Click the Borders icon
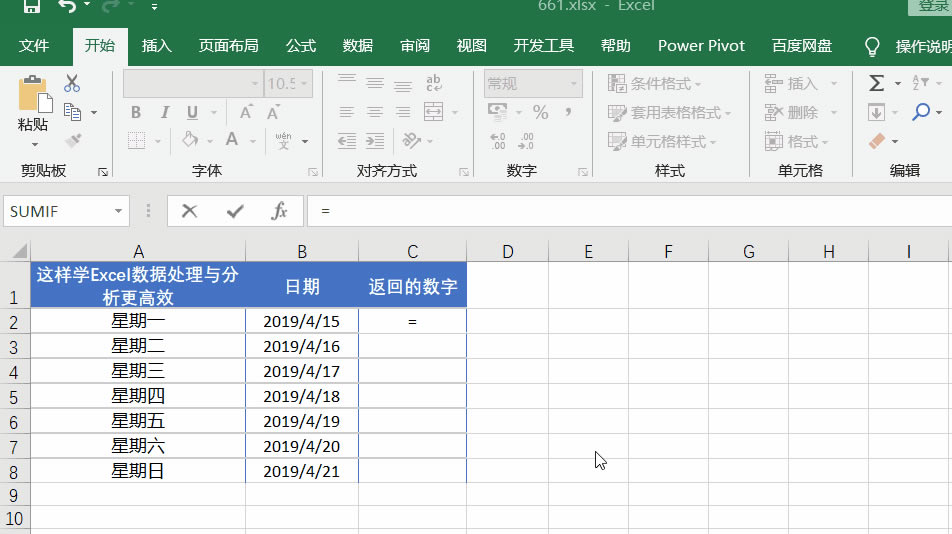952x534 pixels. (x=137, y=141)
